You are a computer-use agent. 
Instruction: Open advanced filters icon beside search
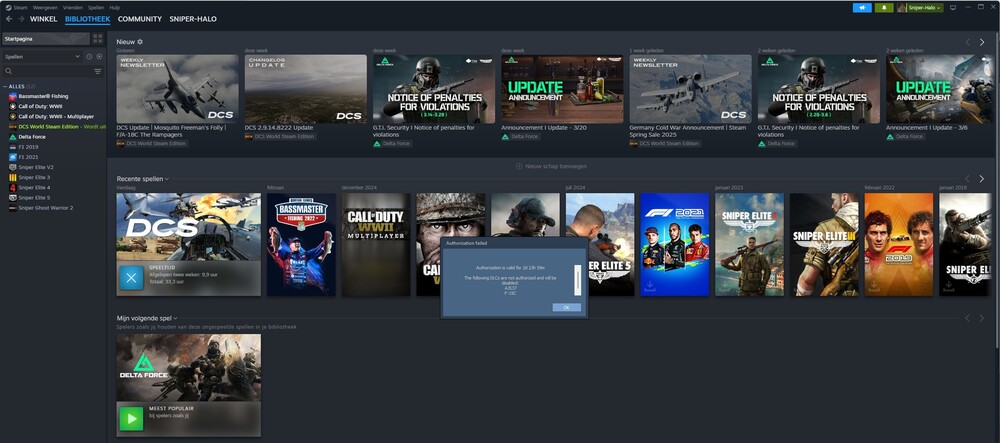[x=98, y=71]
